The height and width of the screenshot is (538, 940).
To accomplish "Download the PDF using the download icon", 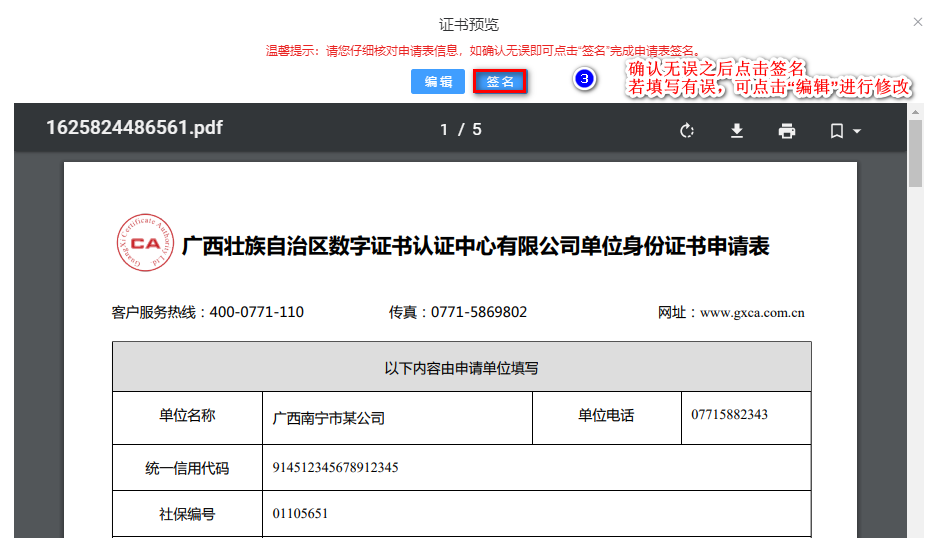I will tap(737, 131).
